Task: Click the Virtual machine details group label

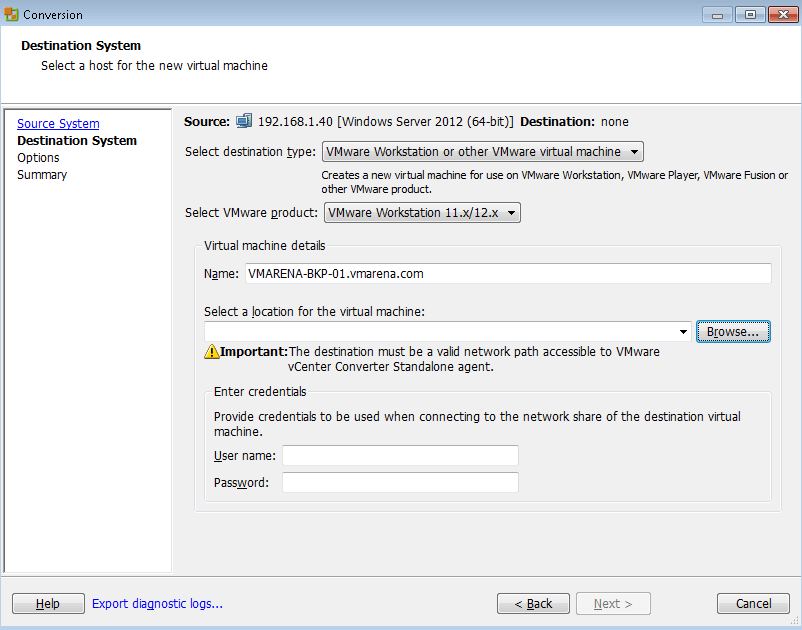Action: 264,245
